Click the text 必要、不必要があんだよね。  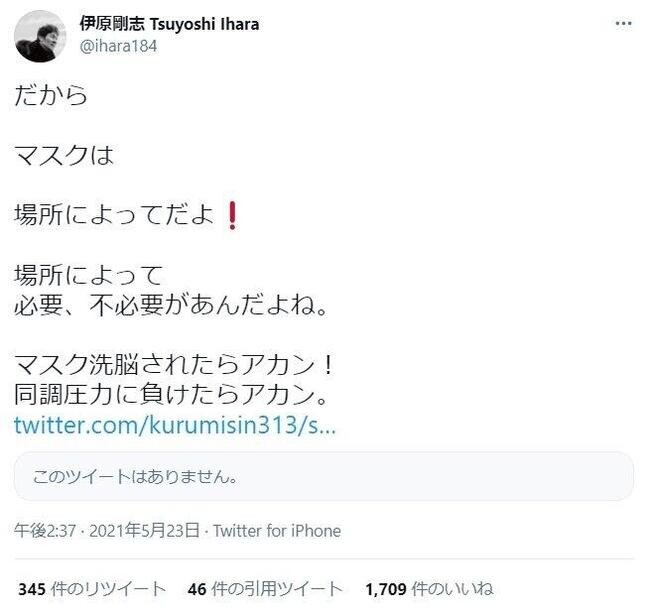point(171,305)
